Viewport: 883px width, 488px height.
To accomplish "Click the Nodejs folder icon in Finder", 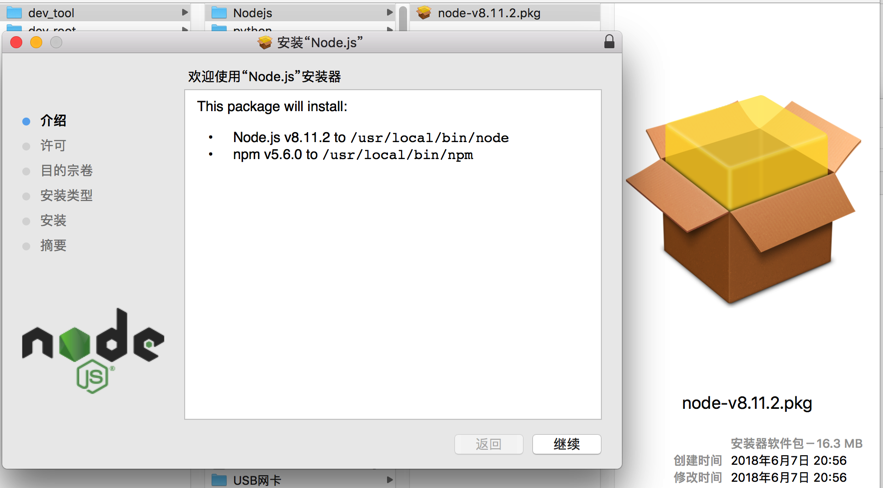I will pos(219,12).
